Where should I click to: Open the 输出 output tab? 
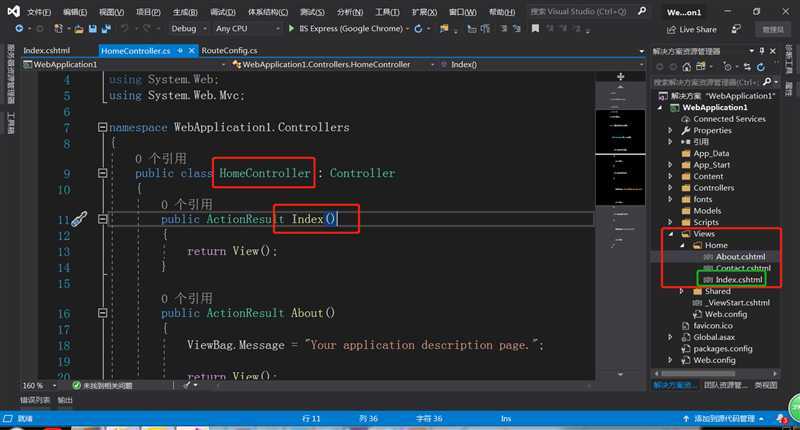[x=65, y=400]
